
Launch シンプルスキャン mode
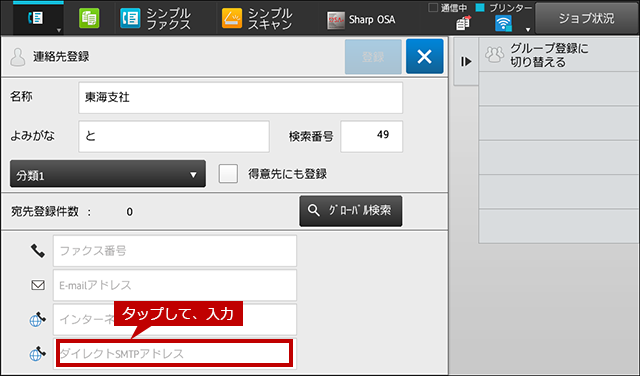tap(257, 19)
